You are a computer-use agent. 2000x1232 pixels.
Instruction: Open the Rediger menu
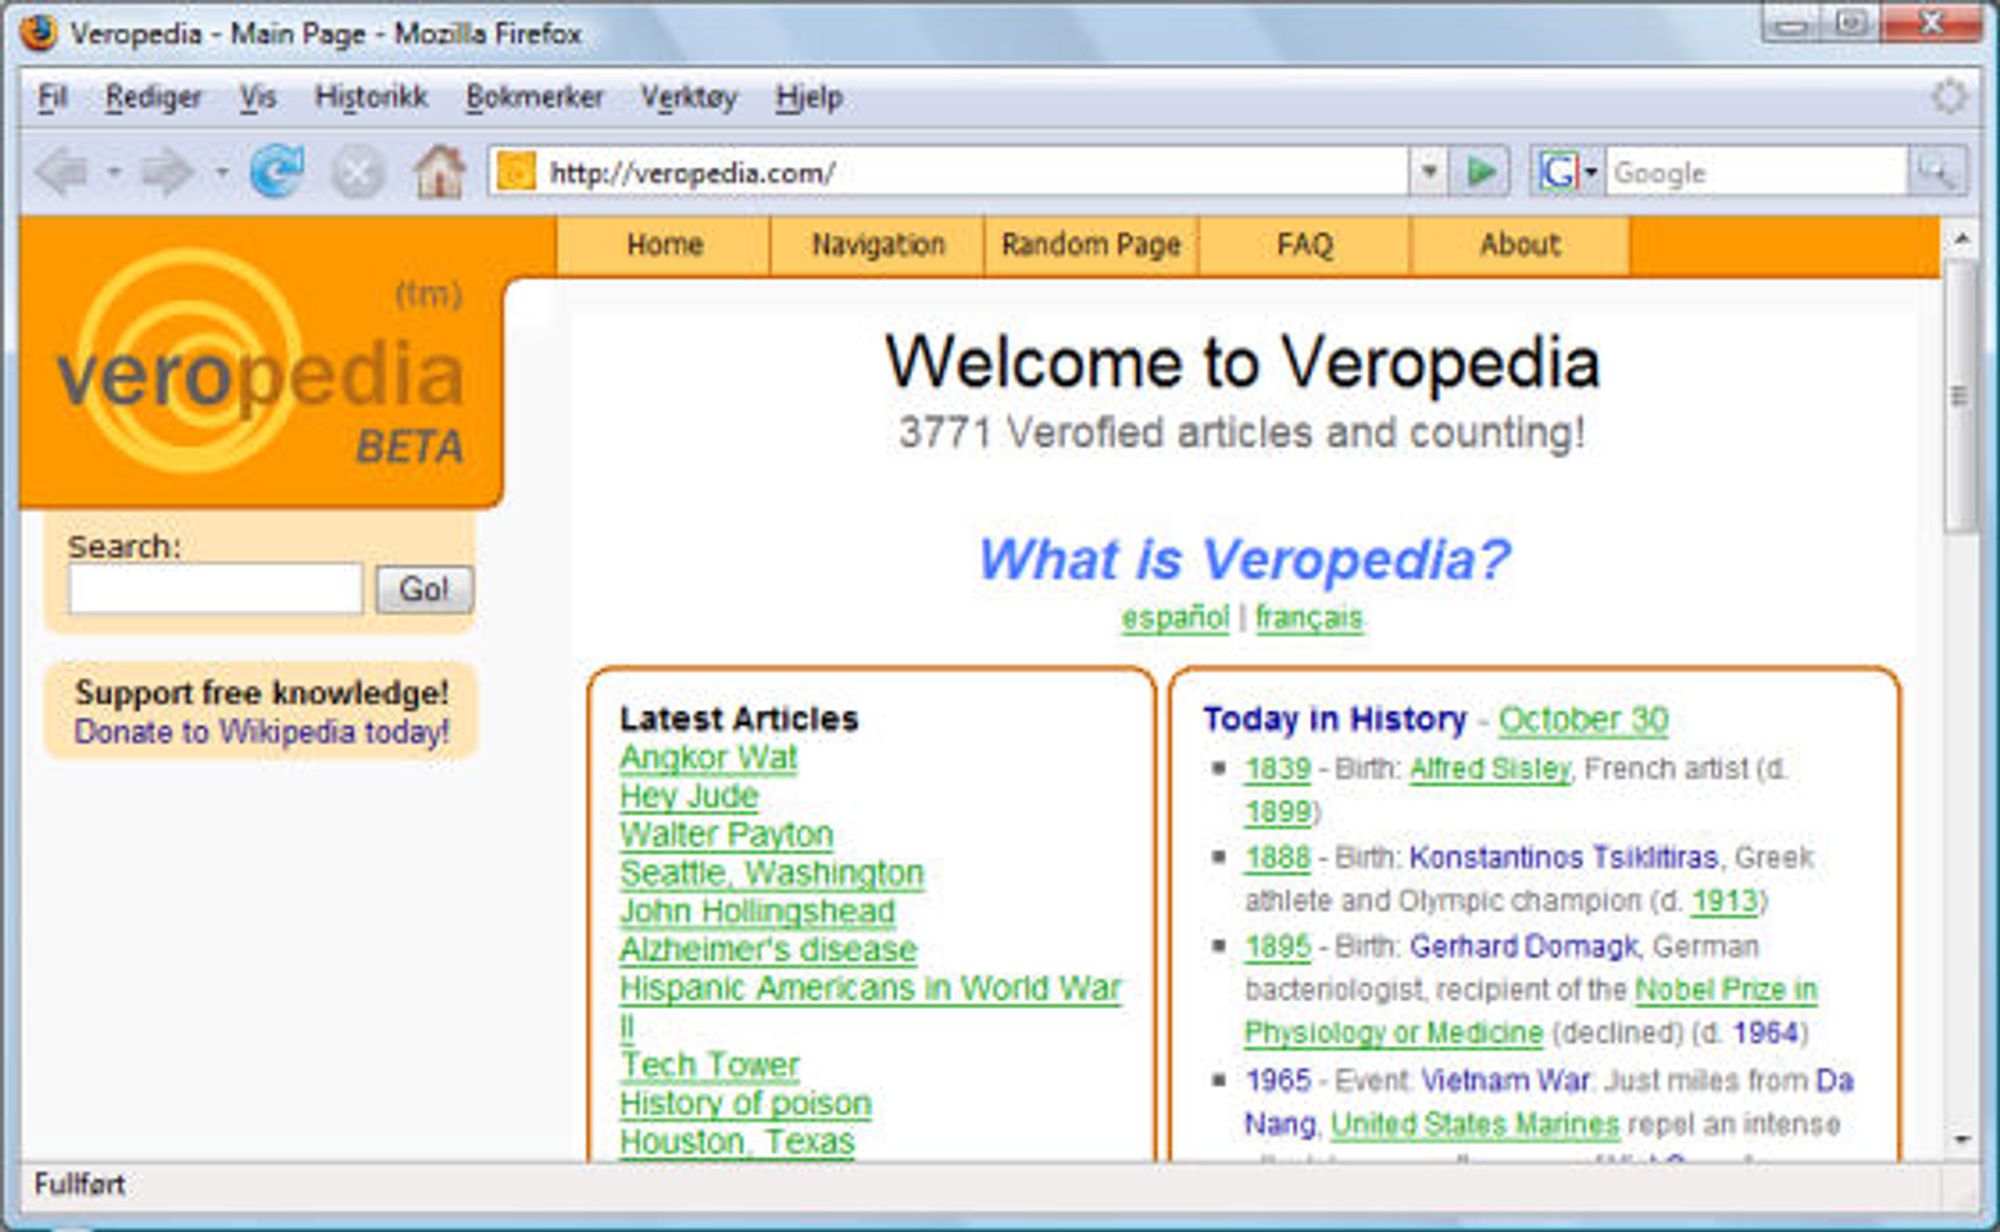tap(153, 97)
